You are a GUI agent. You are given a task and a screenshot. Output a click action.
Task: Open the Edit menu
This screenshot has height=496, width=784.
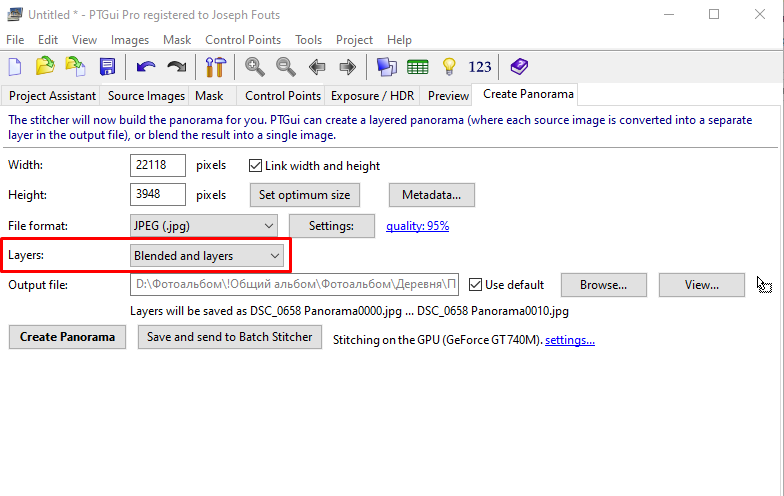[48, 40]
